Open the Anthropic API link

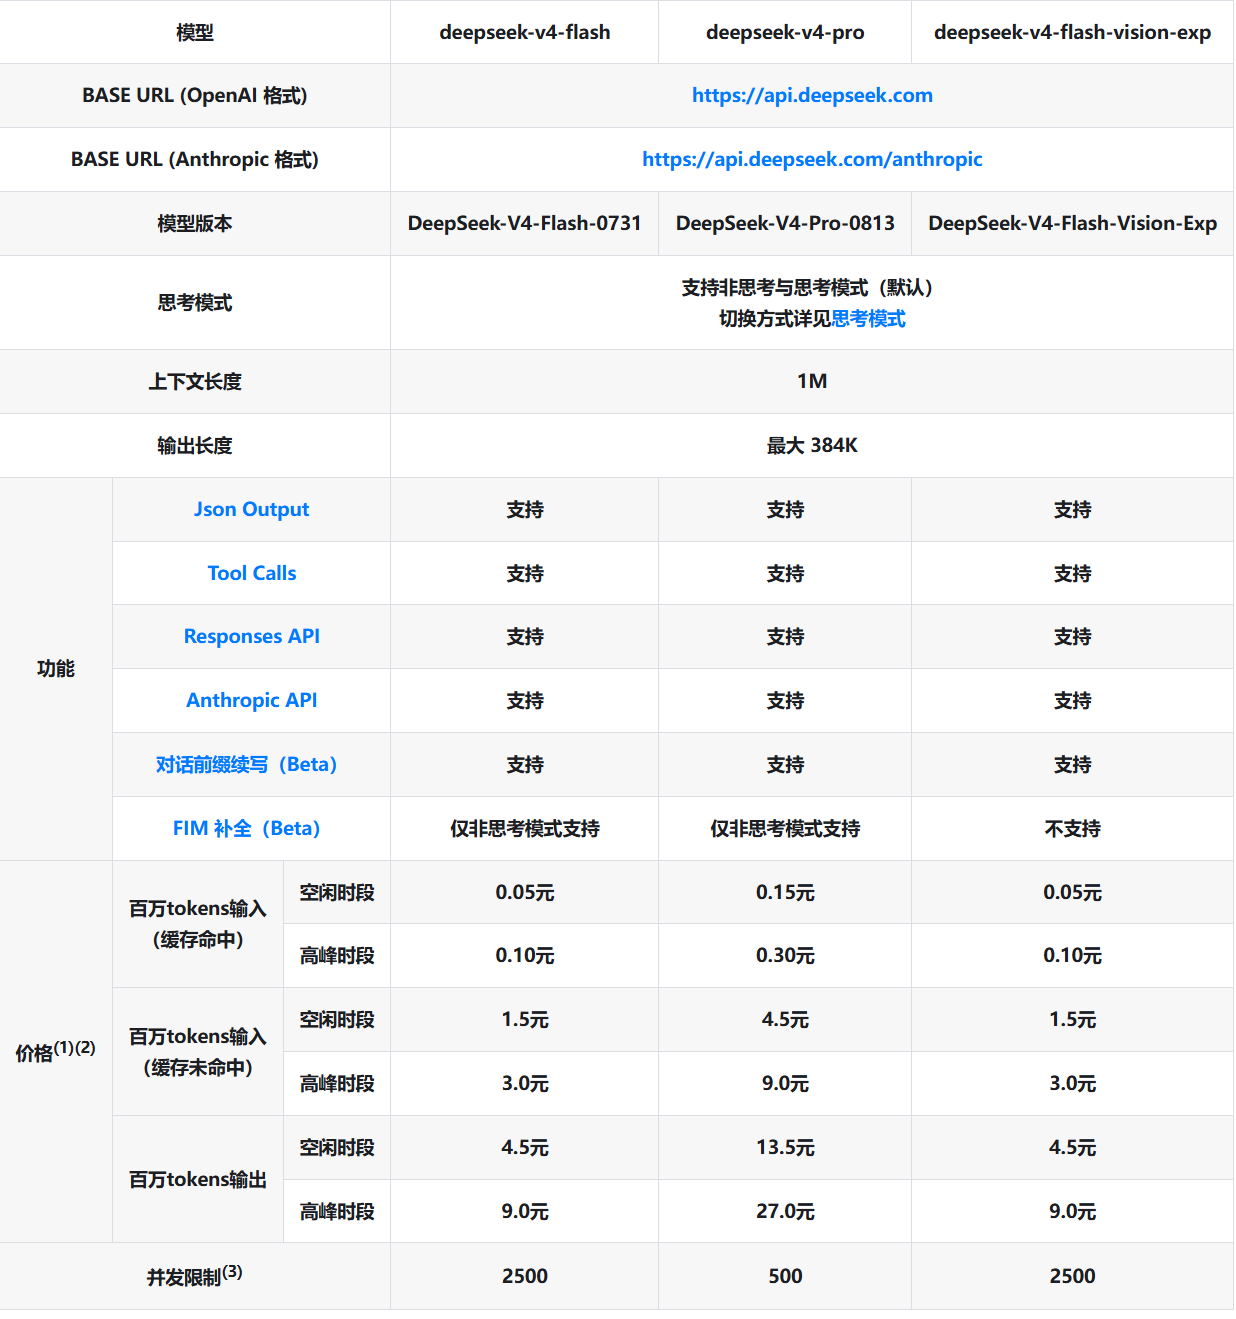[252, 701]
